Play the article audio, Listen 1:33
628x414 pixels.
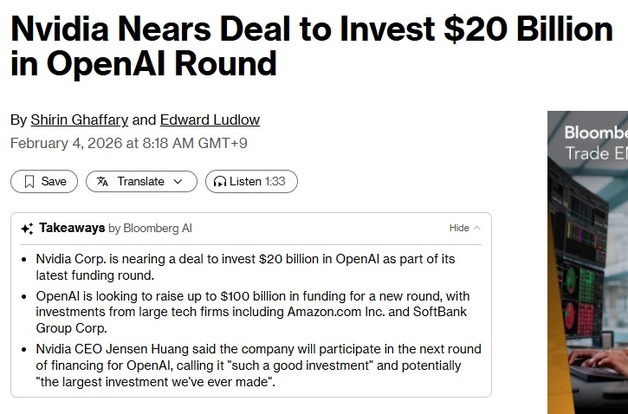point(251,181)
